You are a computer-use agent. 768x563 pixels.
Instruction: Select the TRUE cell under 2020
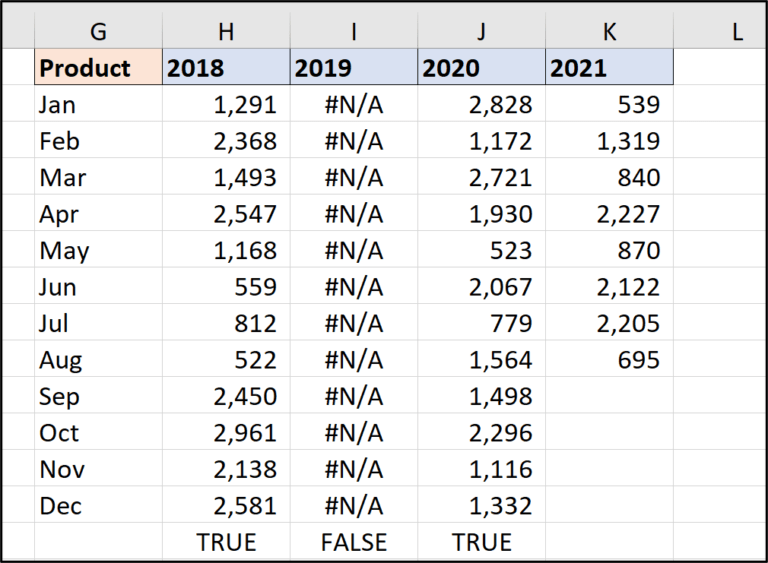[482, 542]
